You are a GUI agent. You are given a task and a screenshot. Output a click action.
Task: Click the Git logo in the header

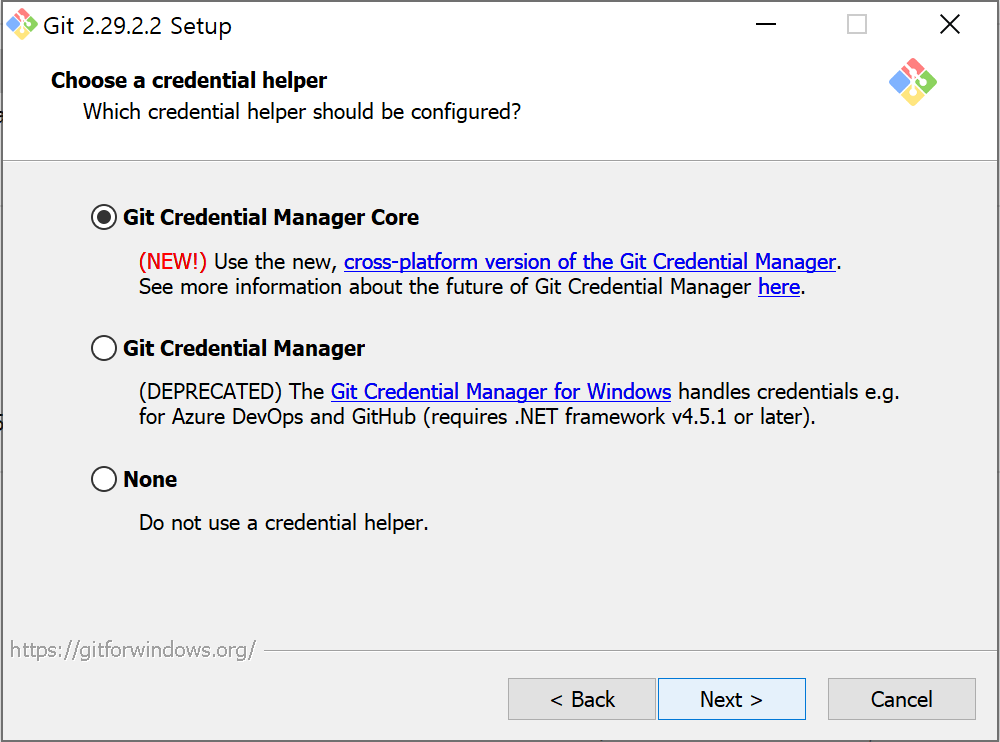913,82
